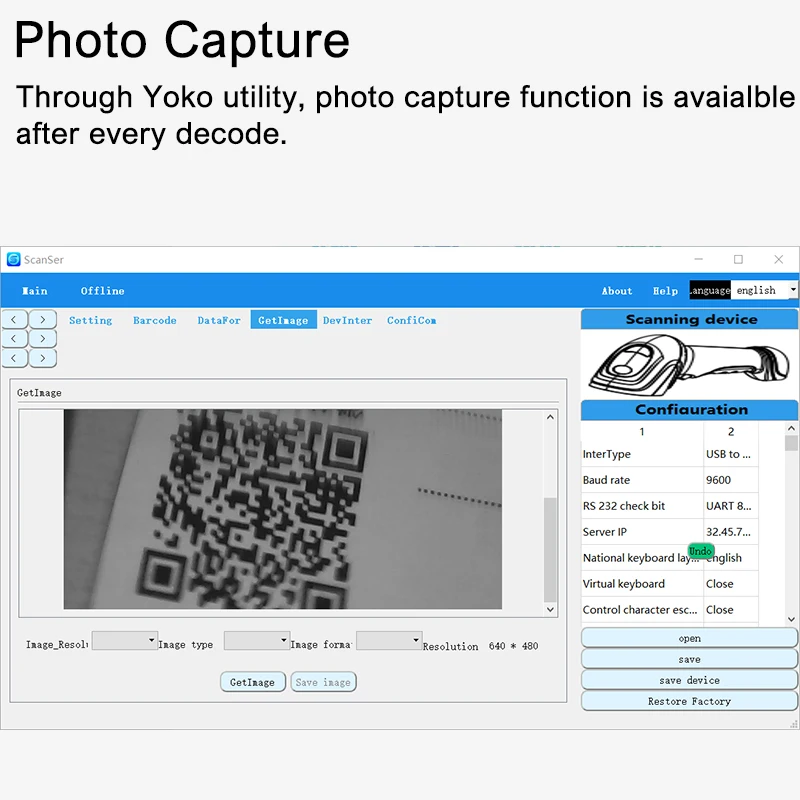Viewport: 800px width, 800px height.
Task: Select the 9600 baud value
Action: [x=718, y=480]
